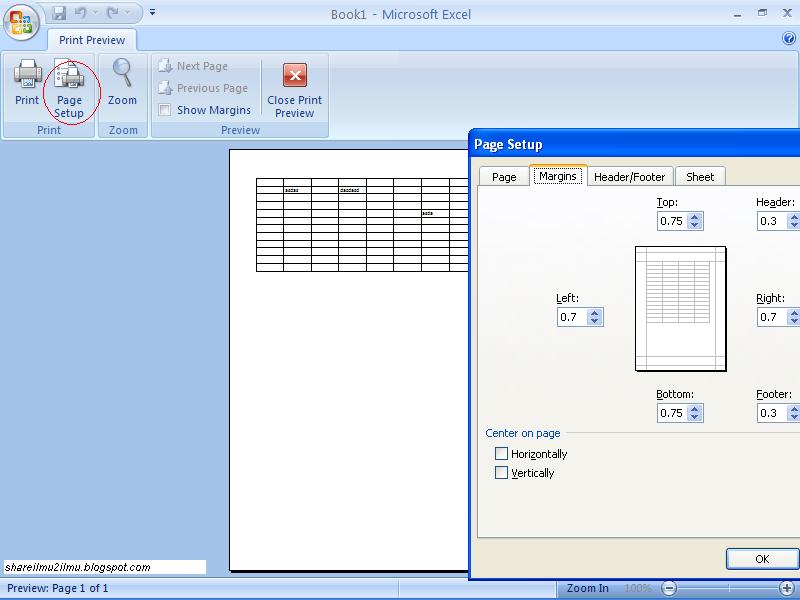Click the Right margin input field

click(x=771, y=317)
